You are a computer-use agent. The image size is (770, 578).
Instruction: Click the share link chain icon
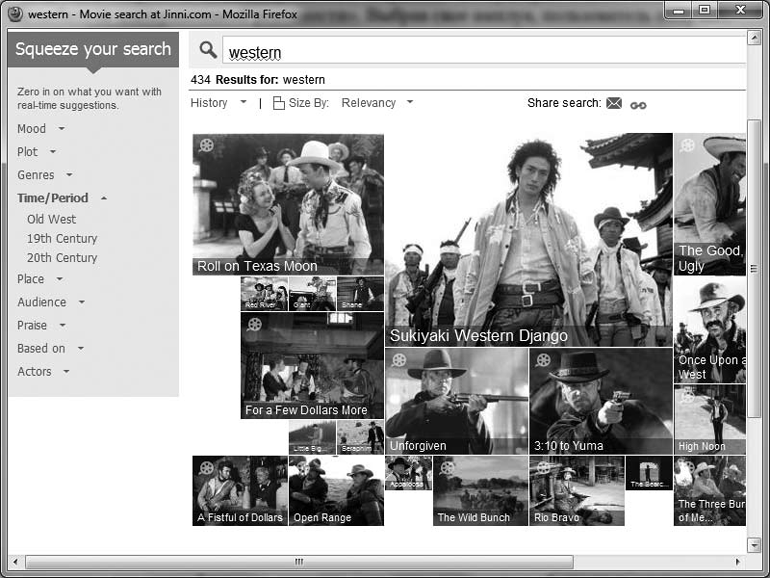click(638, 104)
